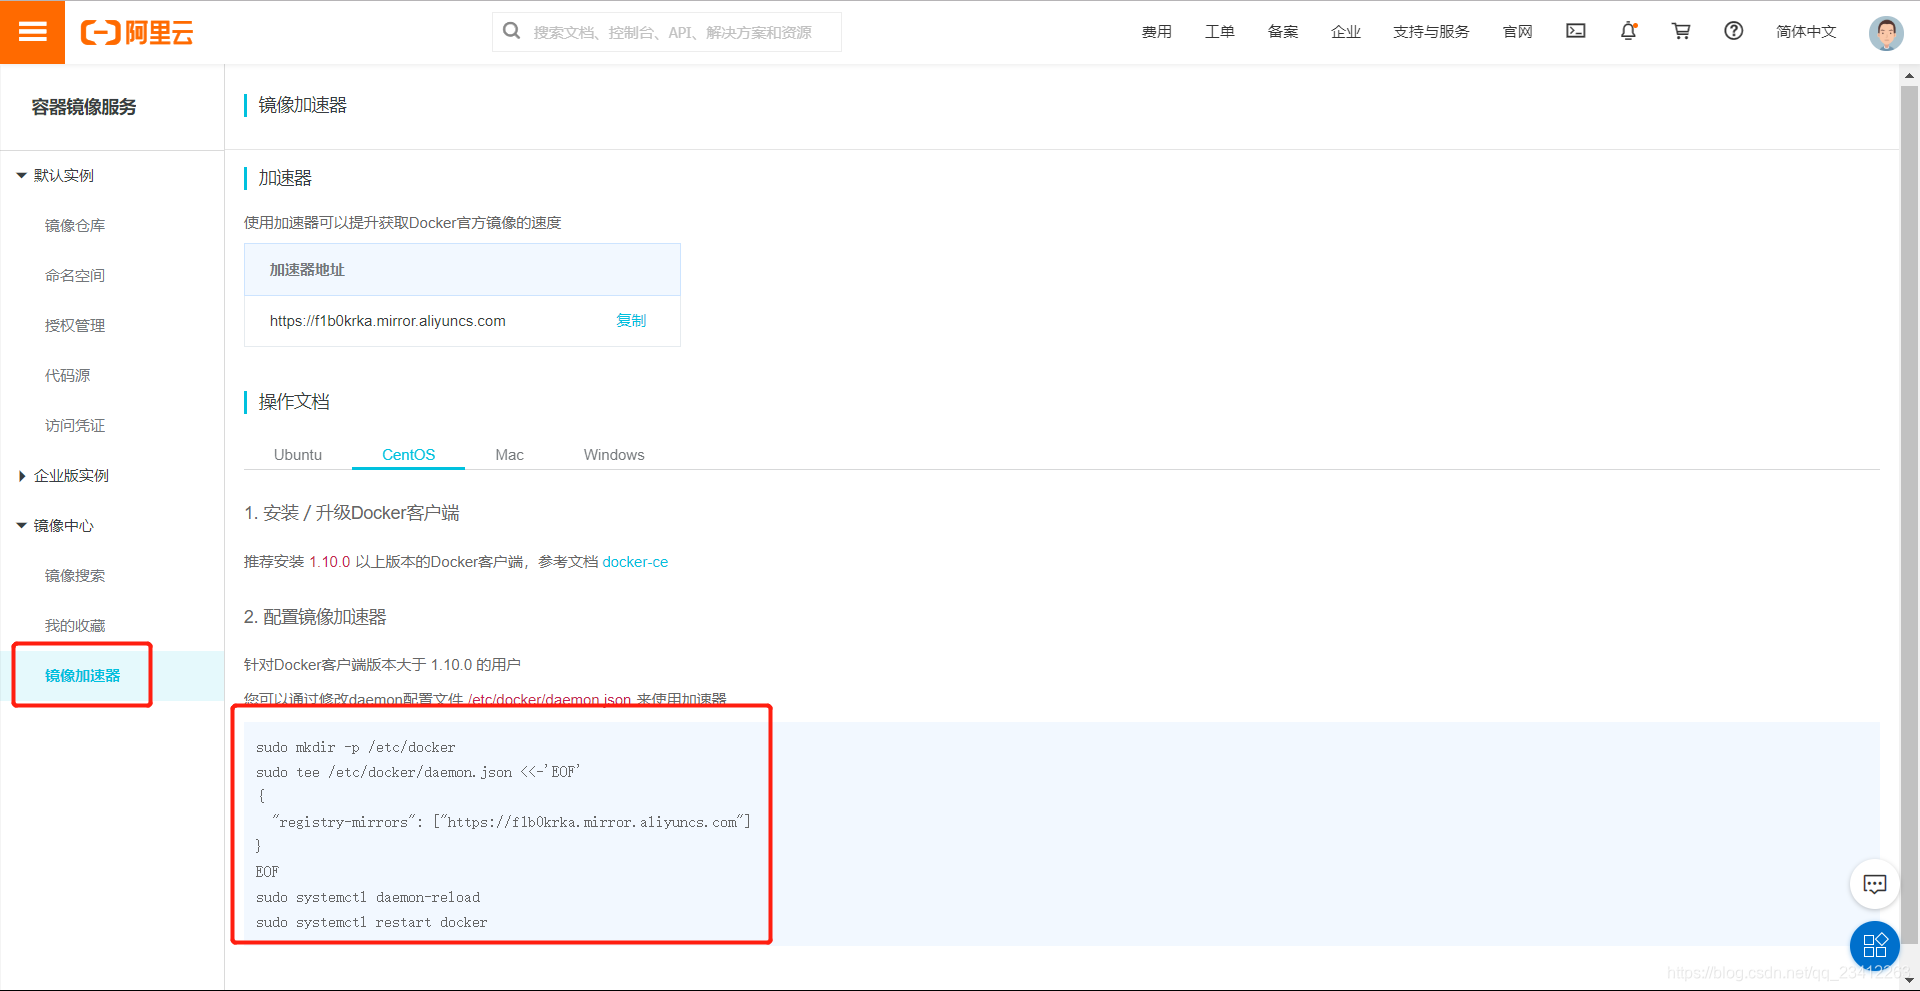Open the 工单 top menu
The width and height of the screenshot is (1920, 991).
pos(1220,32)
